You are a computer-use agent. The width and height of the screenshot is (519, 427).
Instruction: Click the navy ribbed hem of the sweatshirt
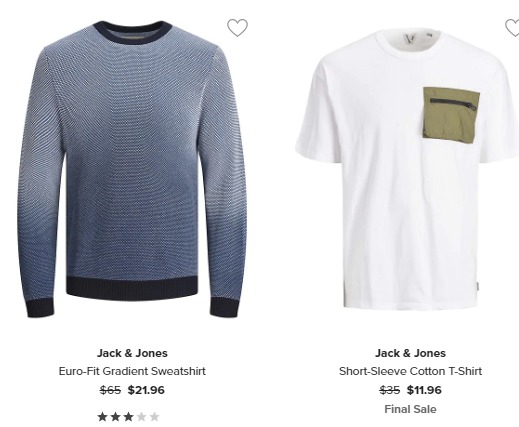(x=132, y=288)
